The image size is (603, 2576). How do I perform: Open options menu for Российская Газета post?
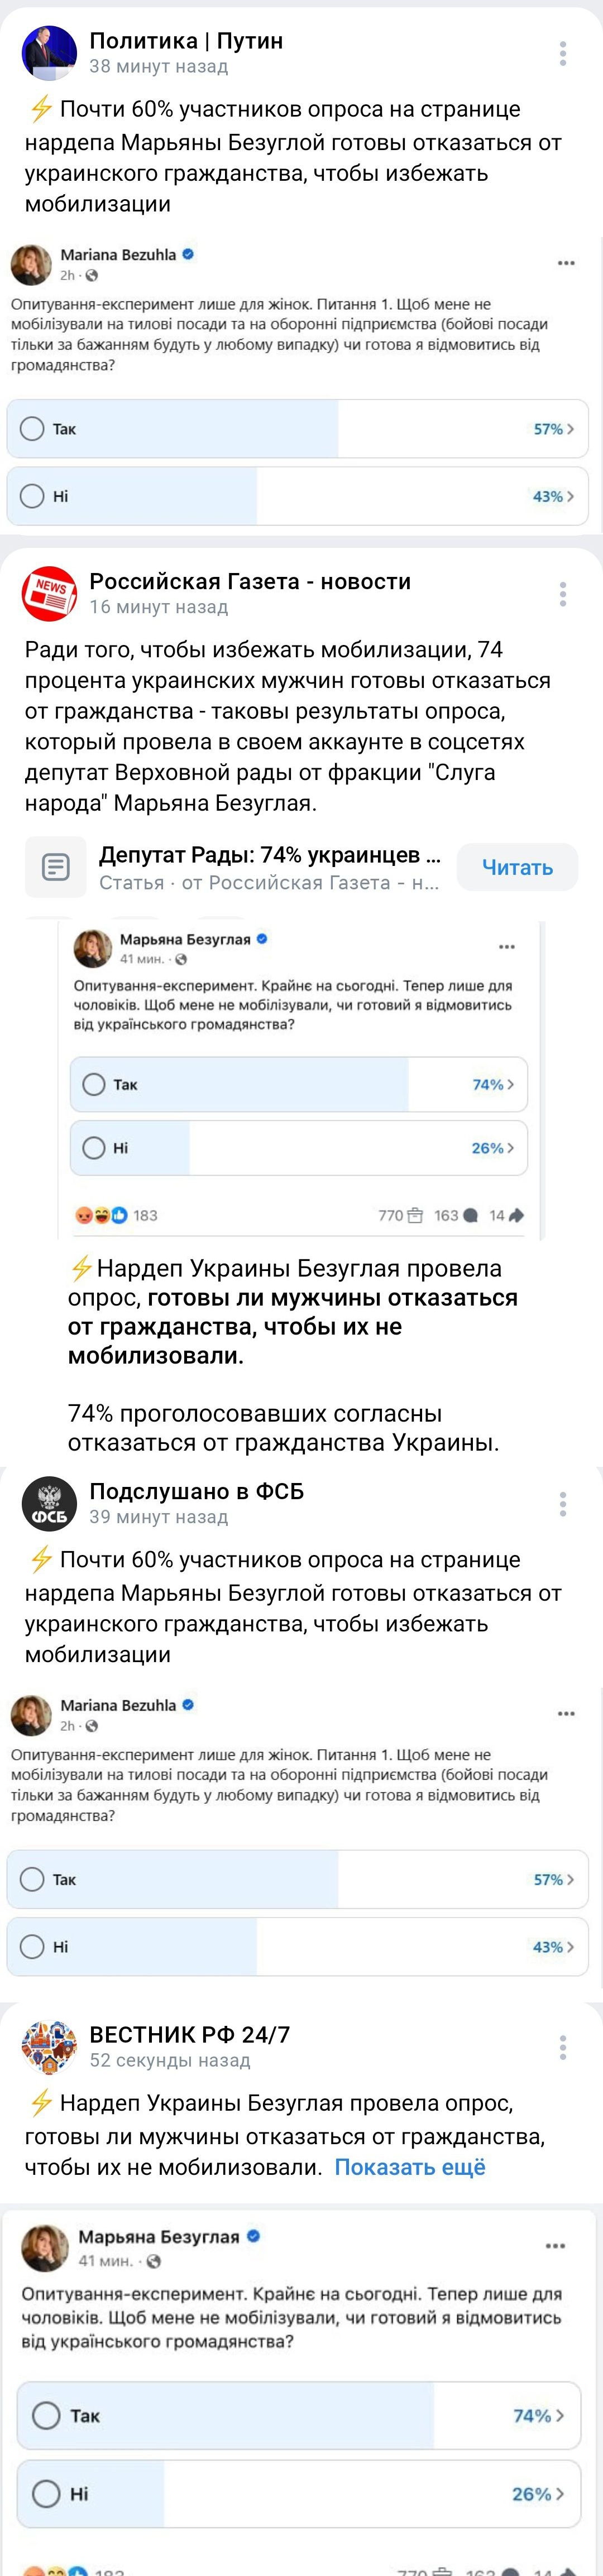[x=563, y=594]
